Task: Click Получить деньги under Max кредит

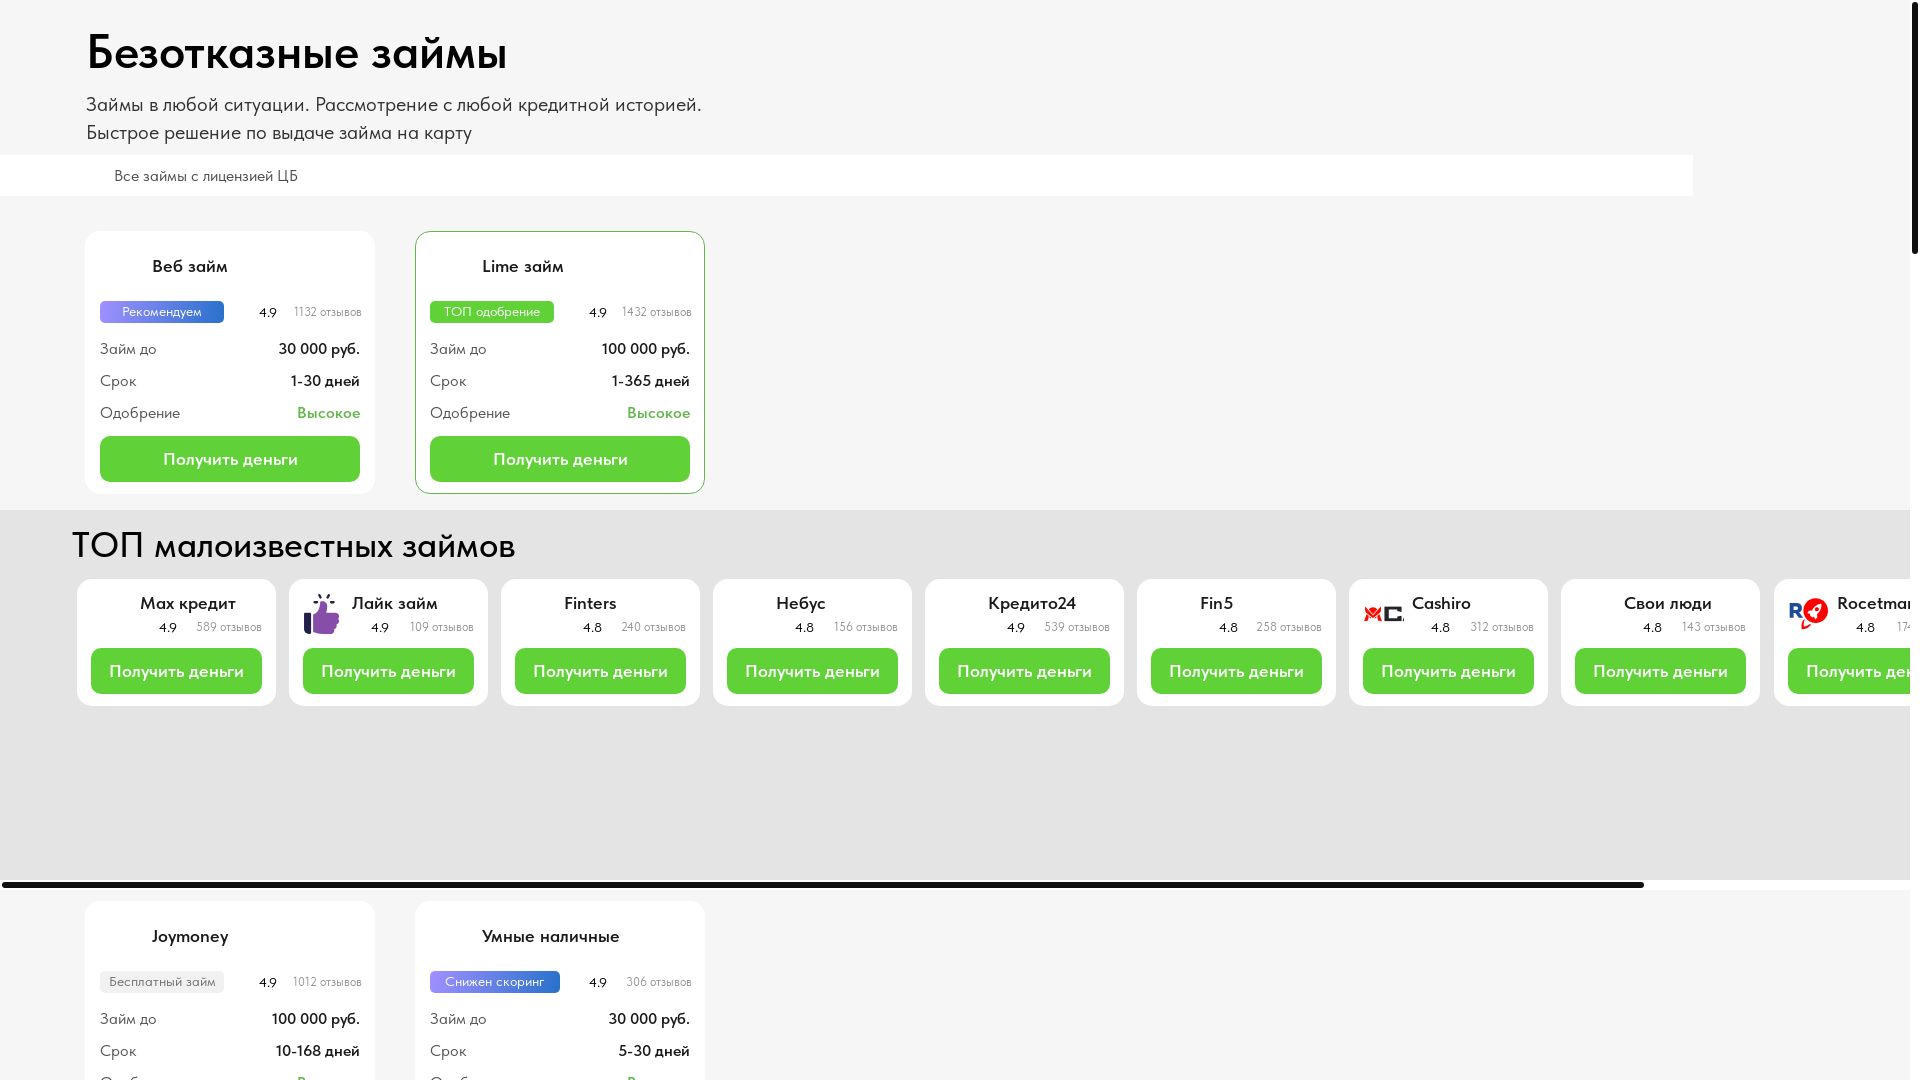Action: tap(176, 671)
